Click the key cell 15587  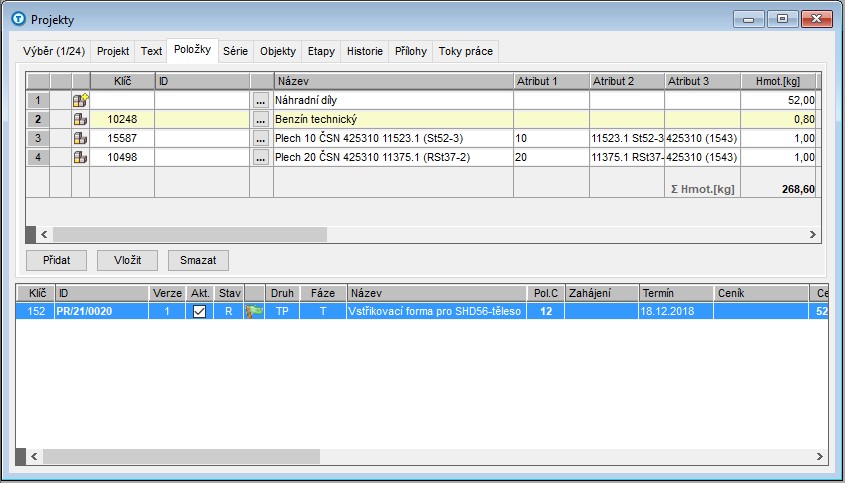pyautogui.click(x=122, y=138)
